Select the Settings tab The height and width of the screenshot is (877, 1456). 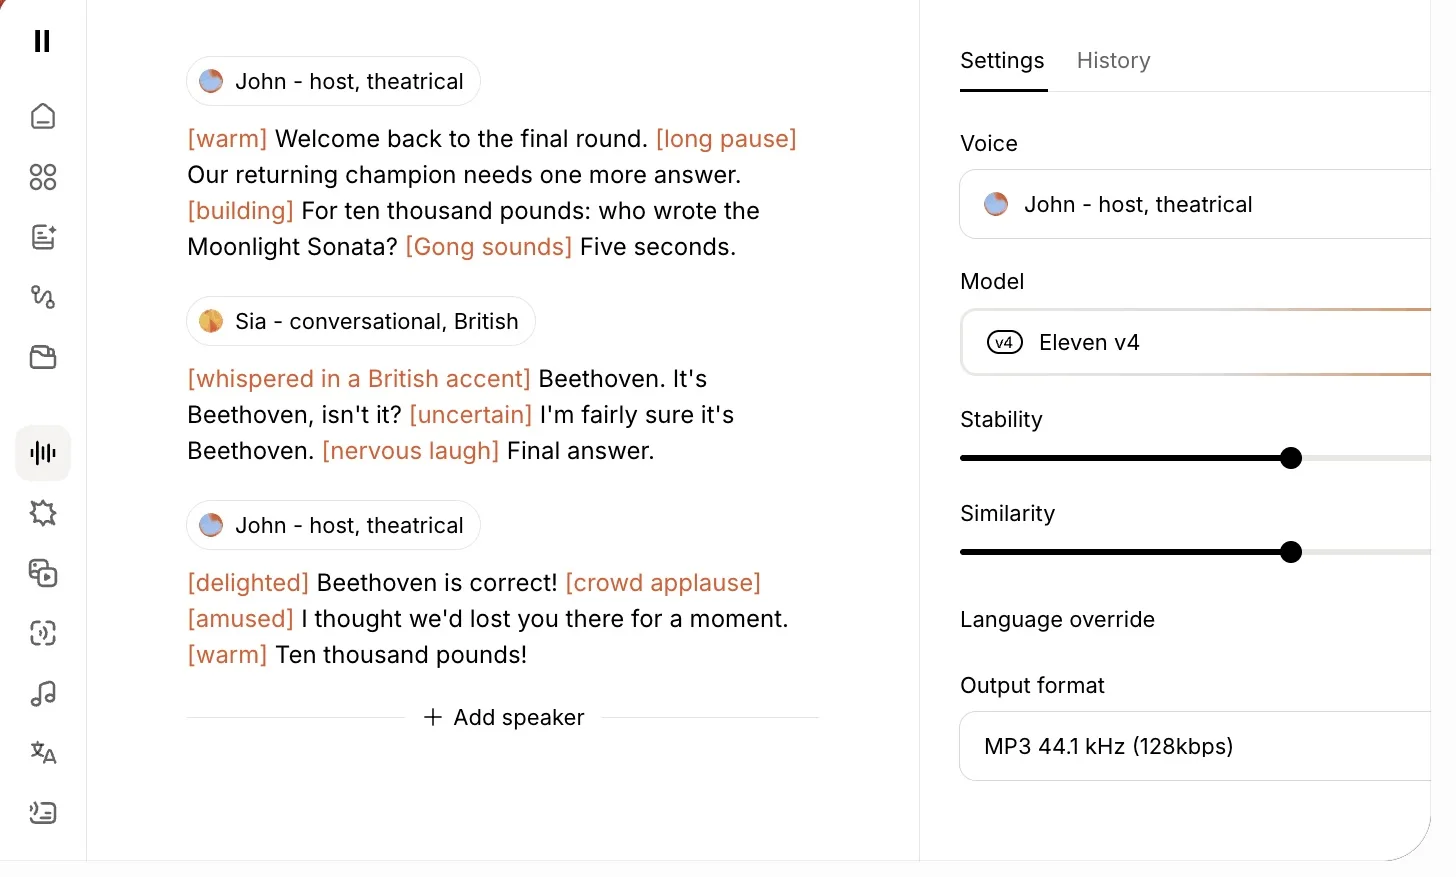tap(1002, 60)
